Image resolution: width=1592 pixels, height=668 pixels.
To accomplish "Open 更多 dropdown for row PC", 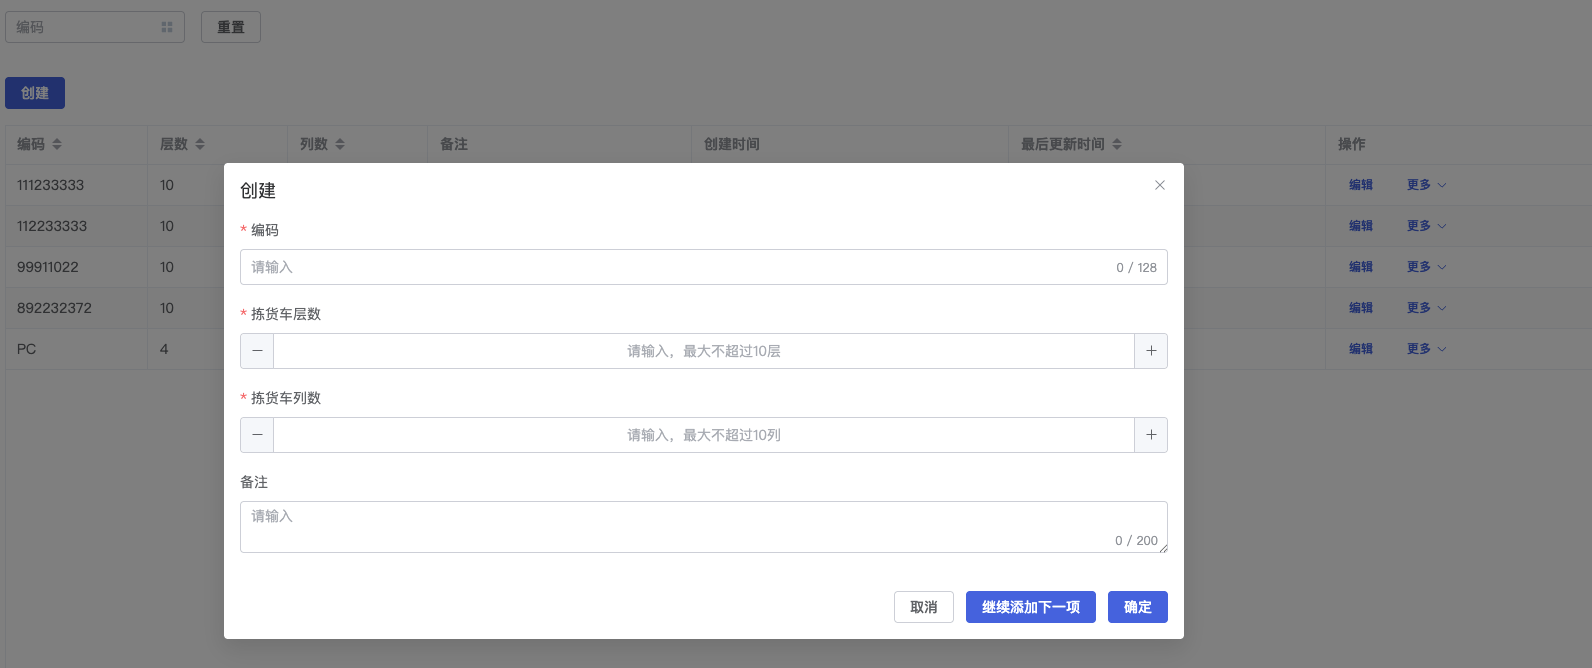I will tap(1427, 349).
